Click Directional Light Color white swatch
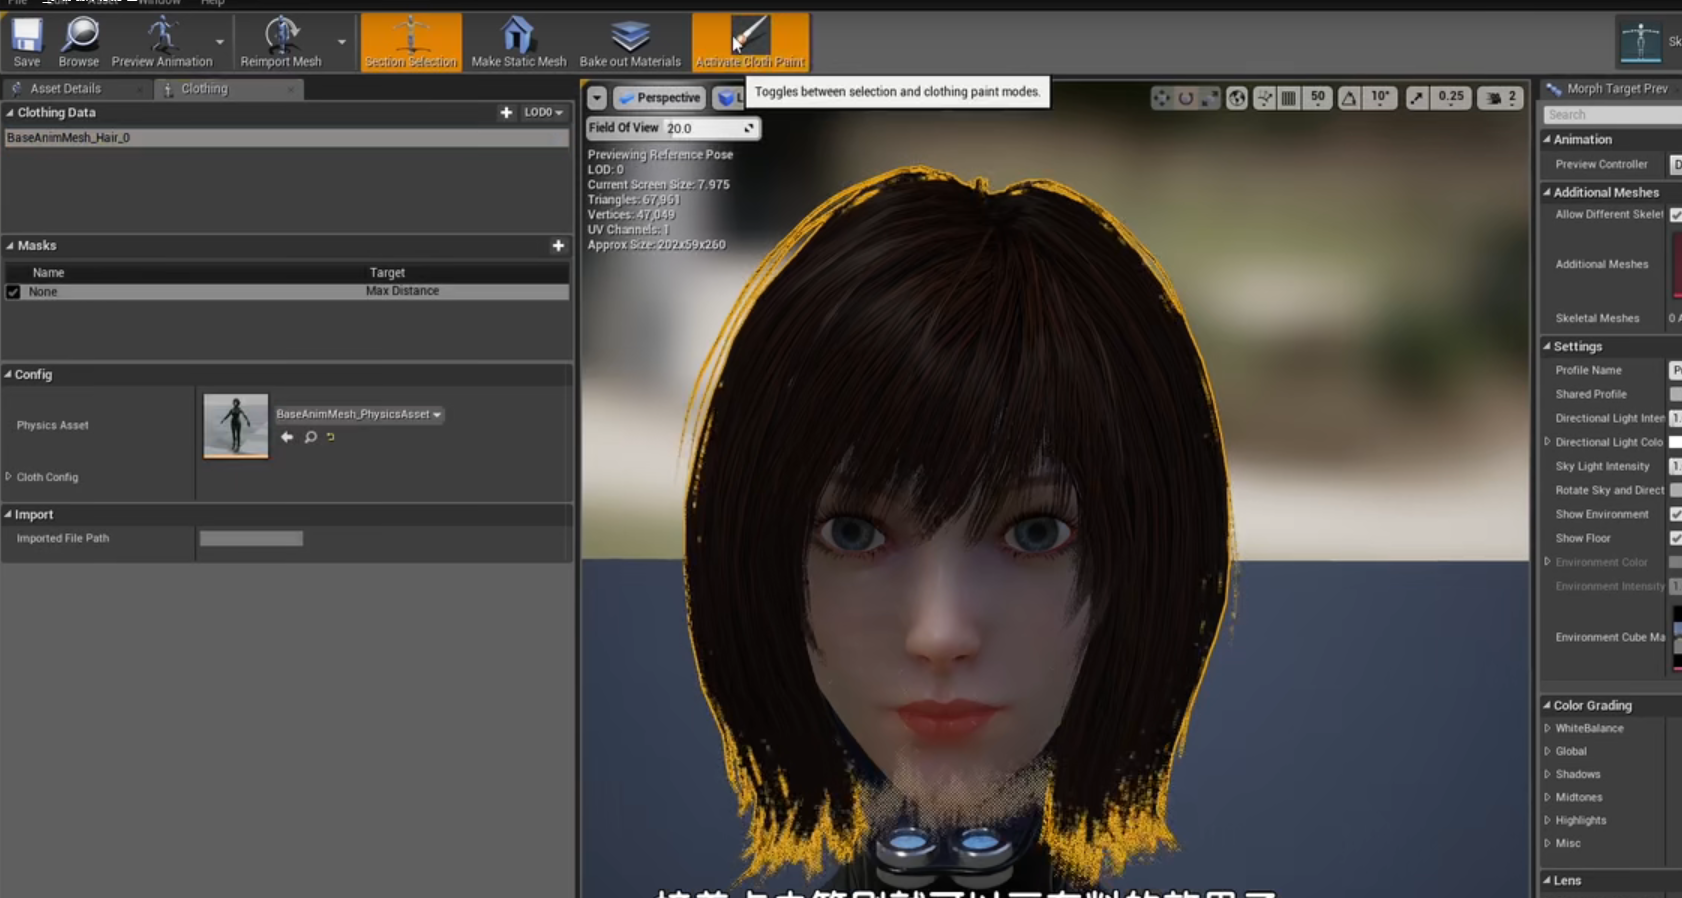This screenshot has height=898, width=1682. point(1676,442)
